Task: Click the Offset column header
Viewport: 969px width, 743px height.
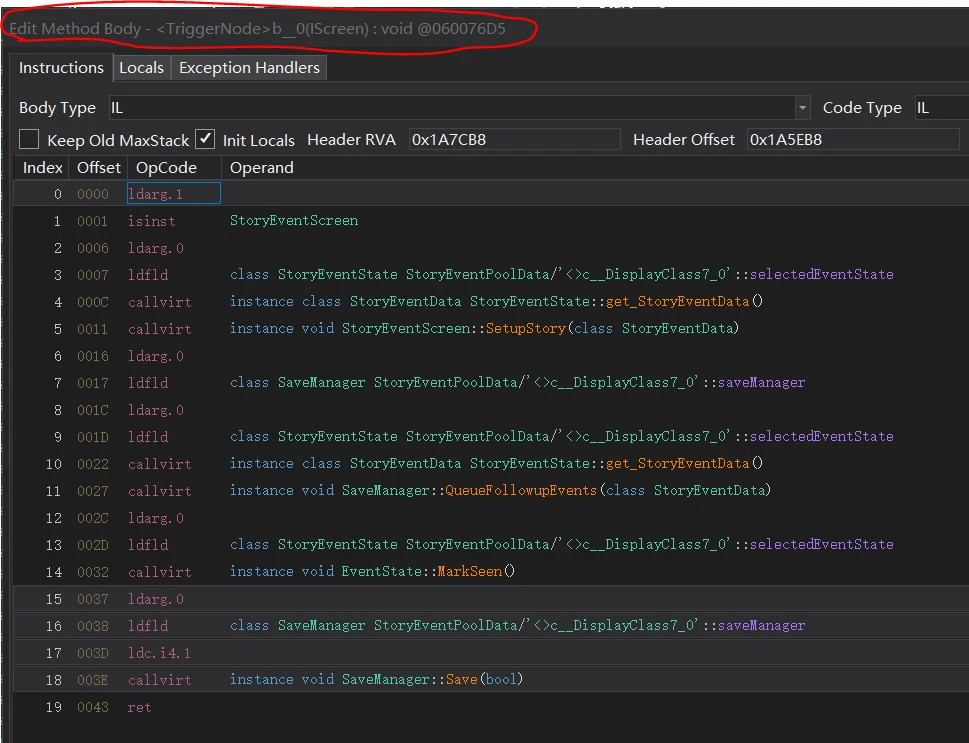Action: [98, 168]
